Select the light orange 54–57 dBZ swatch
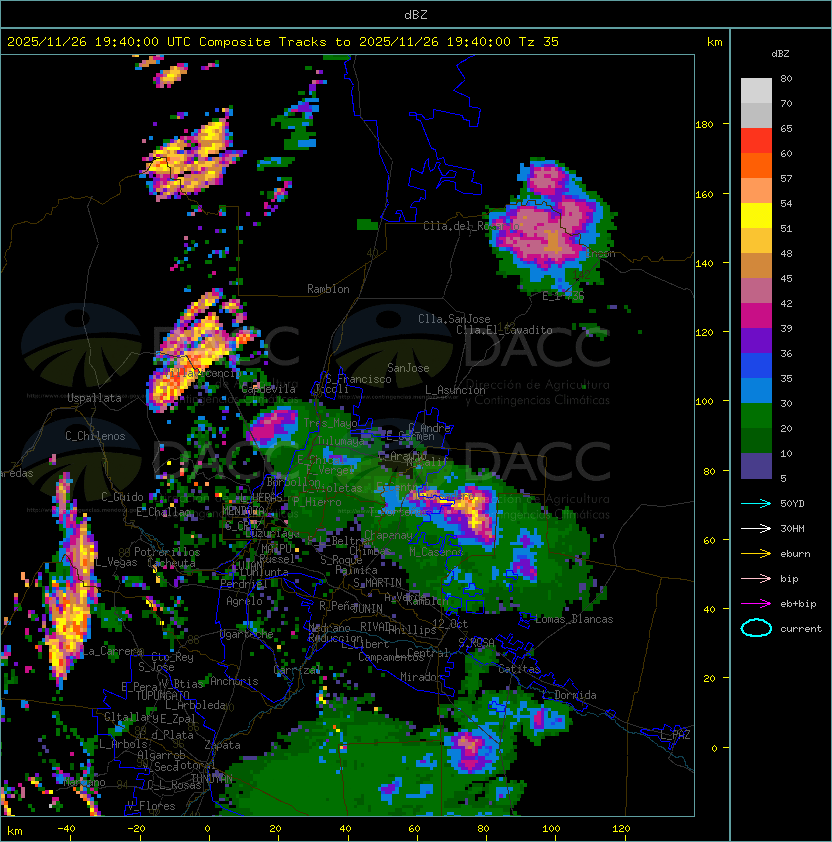 (x=756, y=191)
